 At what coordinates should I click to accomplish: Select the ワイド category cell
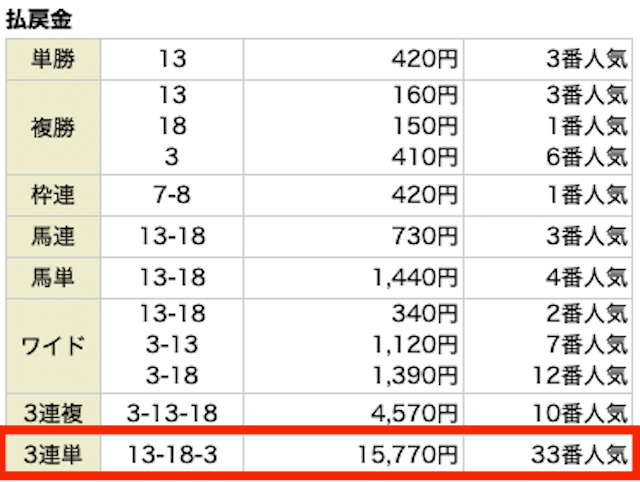[x=53, y=346]
